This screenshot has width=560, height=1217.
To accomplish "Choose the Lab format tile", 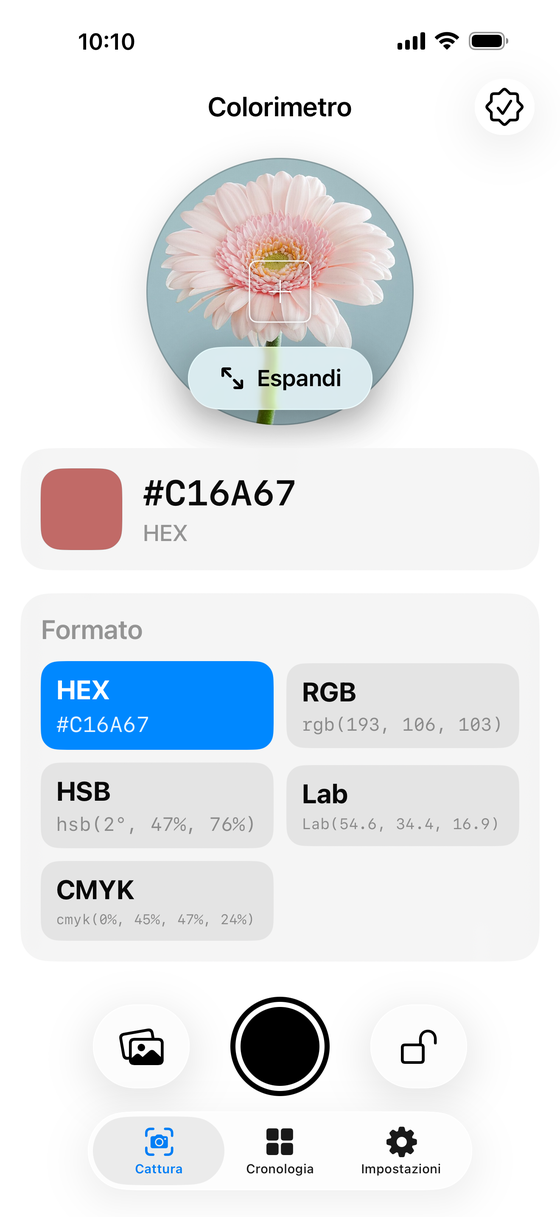I will (x=403, y=805).
